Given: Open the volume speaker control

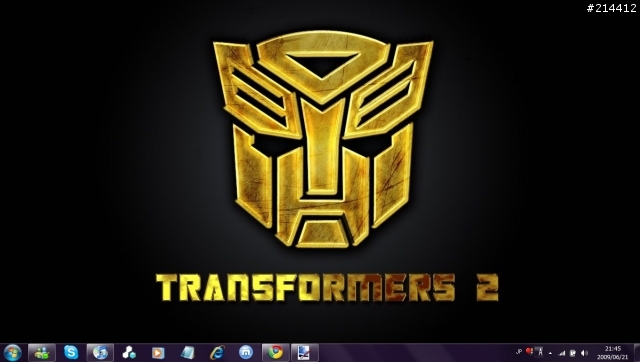Looking at the screenshot, I should pyautogui.click(x=584, y=353).
